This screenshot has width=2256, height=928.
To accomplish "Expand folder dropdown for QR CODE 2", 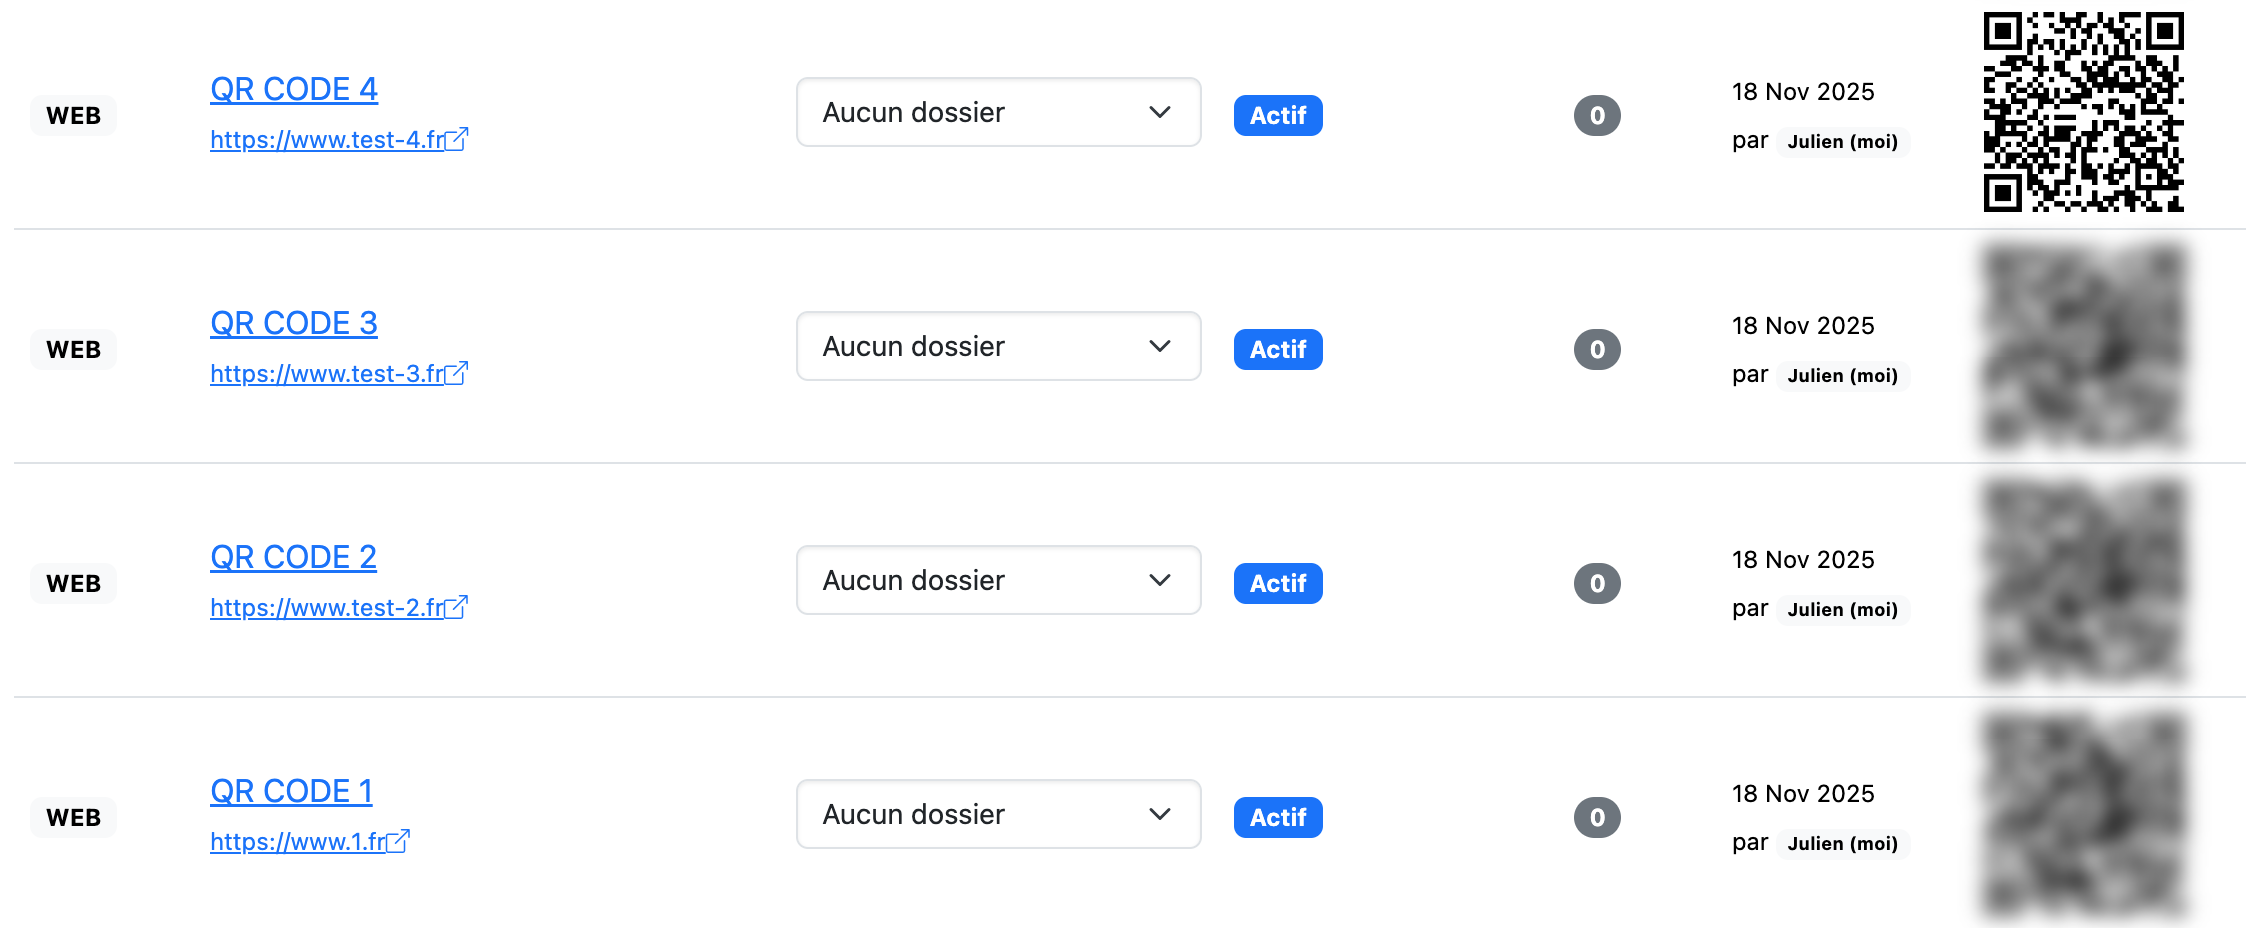I will point(998,580).
